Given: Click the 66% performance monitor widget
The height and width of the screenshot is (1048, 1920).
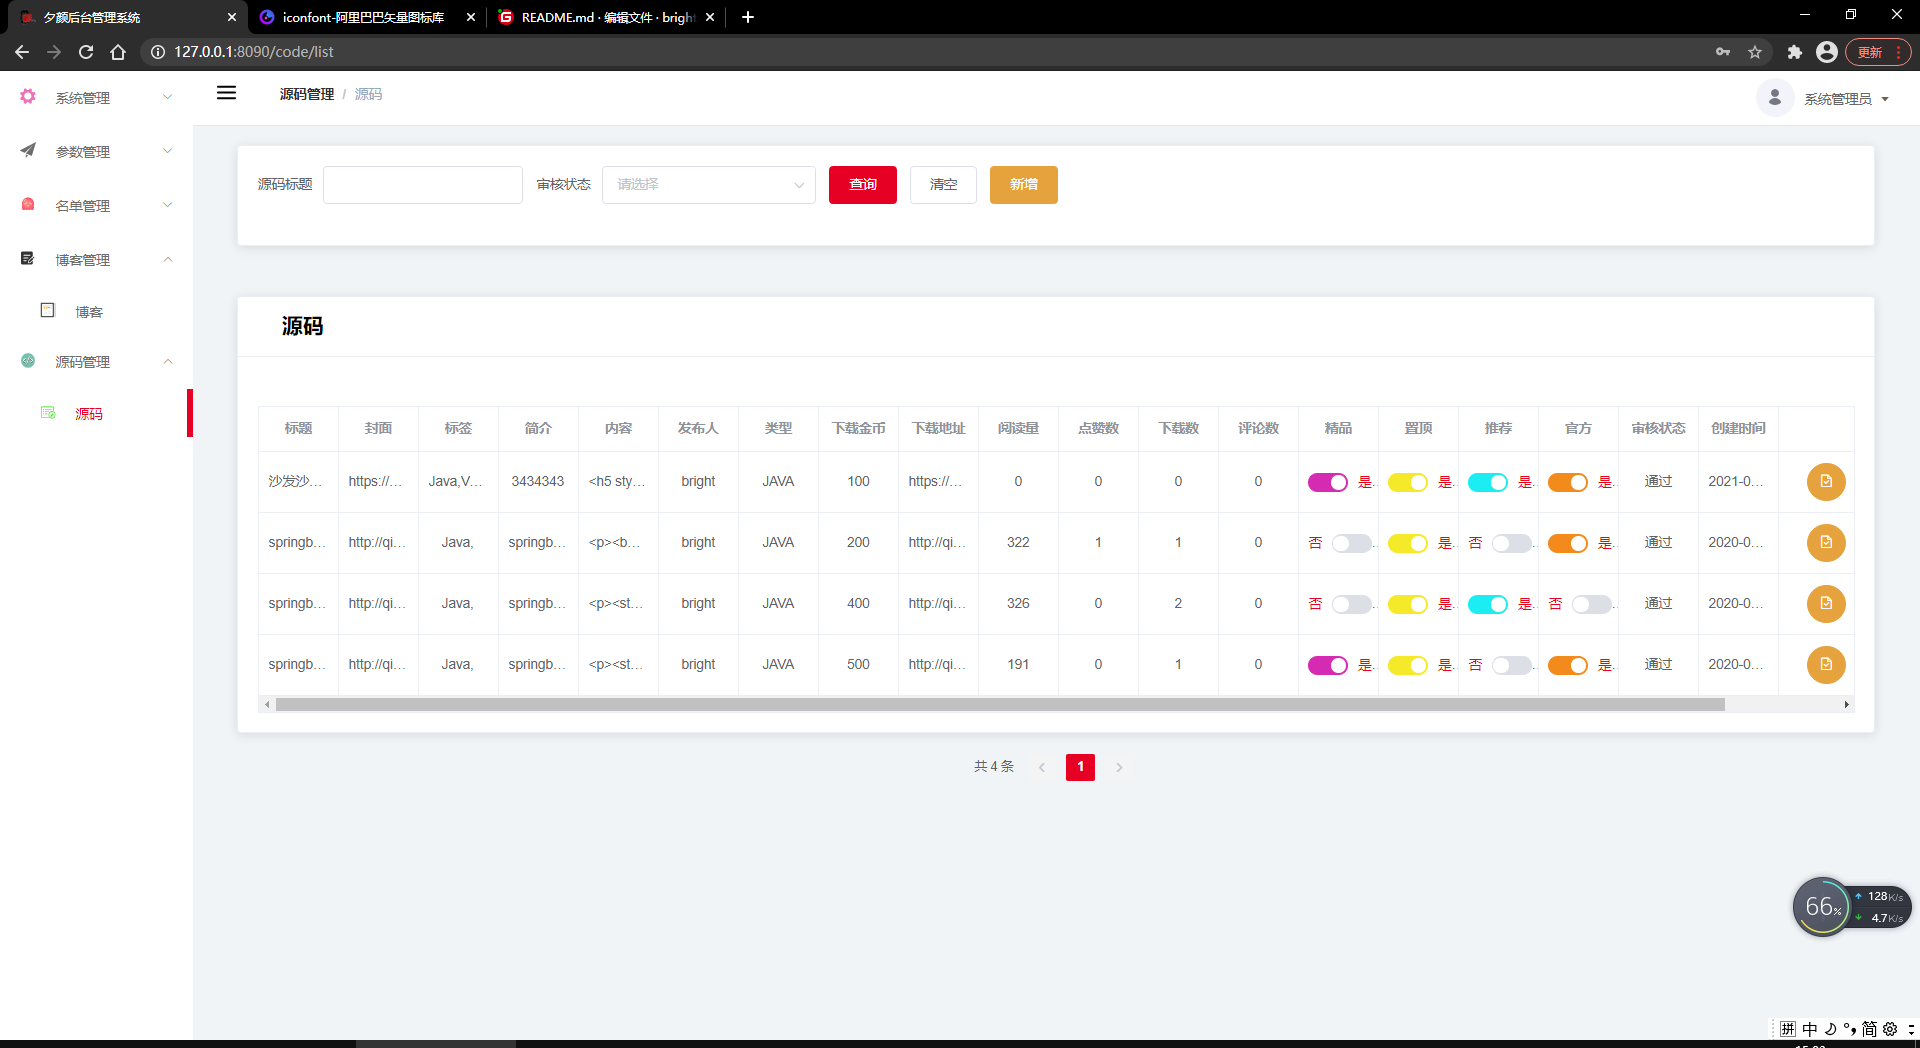Looking at the screenshot, I should pyautogui.click(x=1822, y=907).
